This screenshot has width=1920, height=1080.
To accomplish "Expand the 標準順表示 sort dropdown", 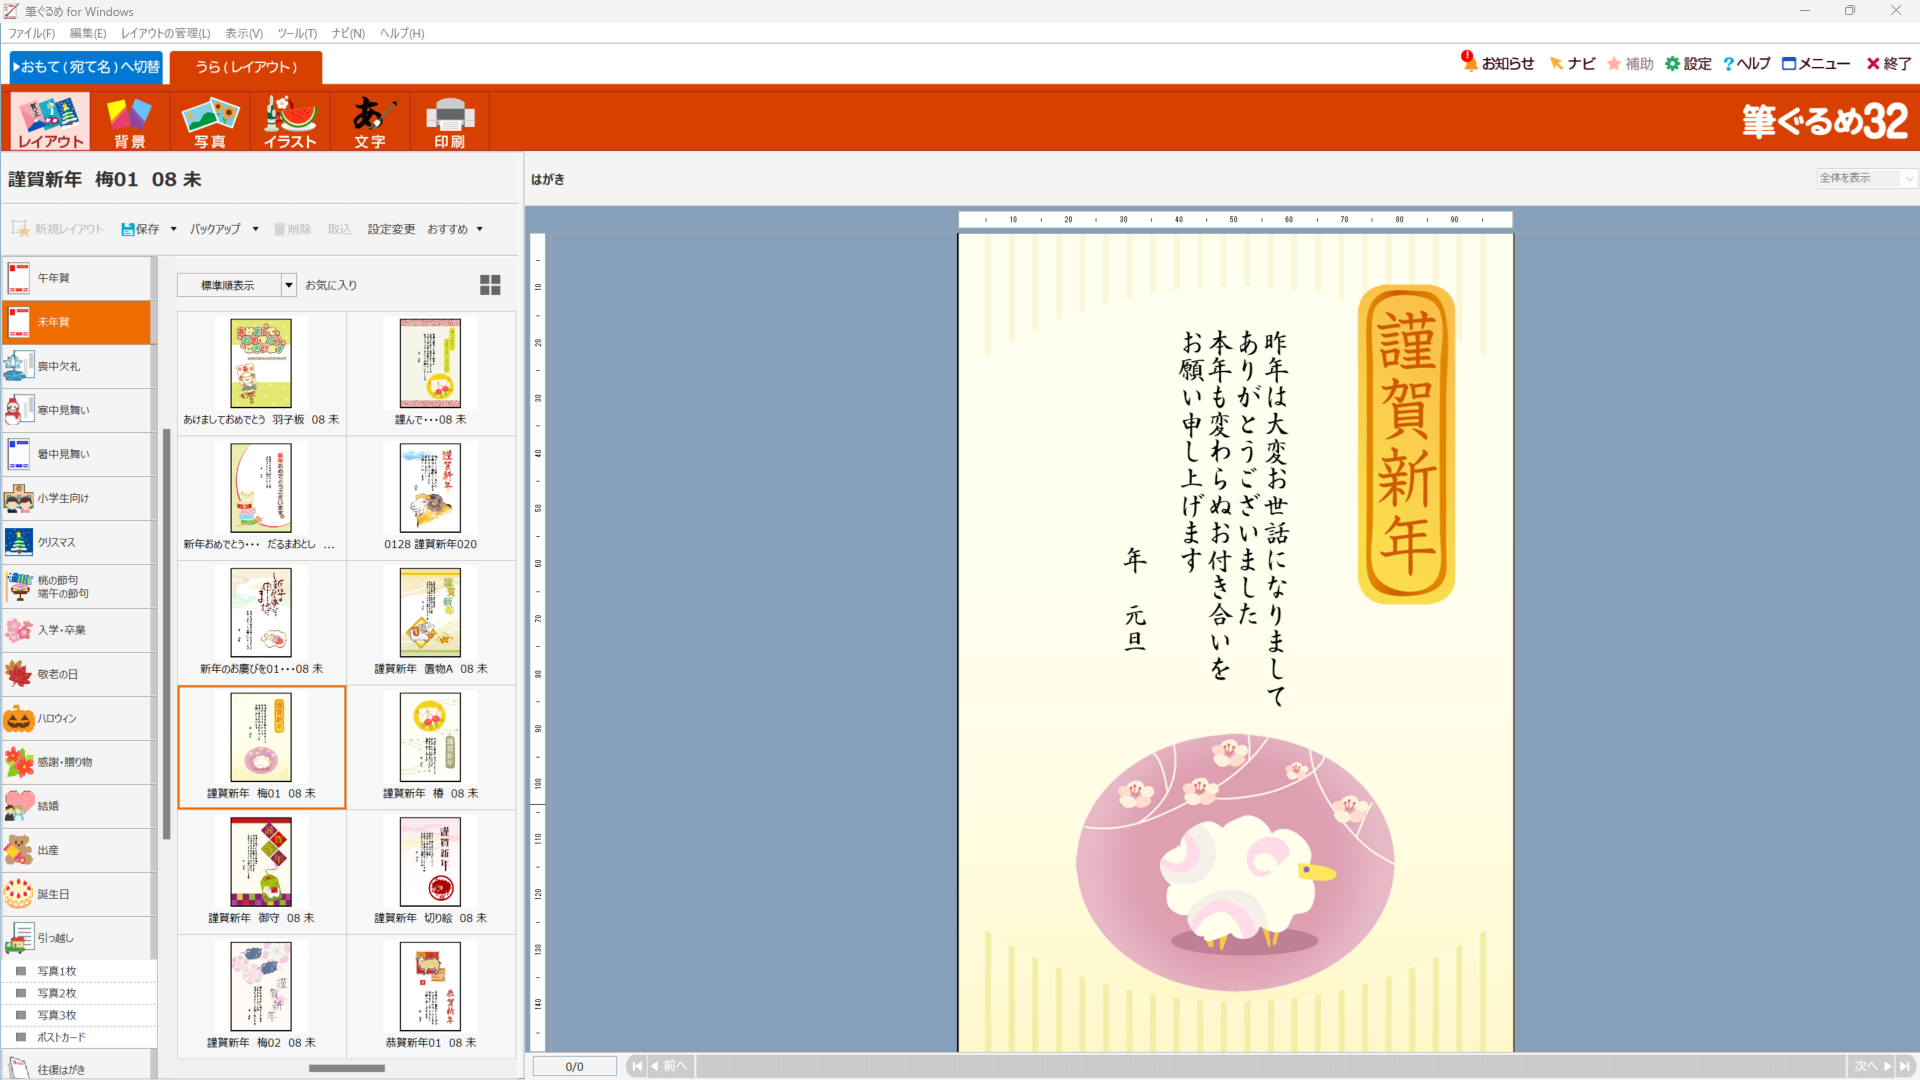I will (289, 285).
